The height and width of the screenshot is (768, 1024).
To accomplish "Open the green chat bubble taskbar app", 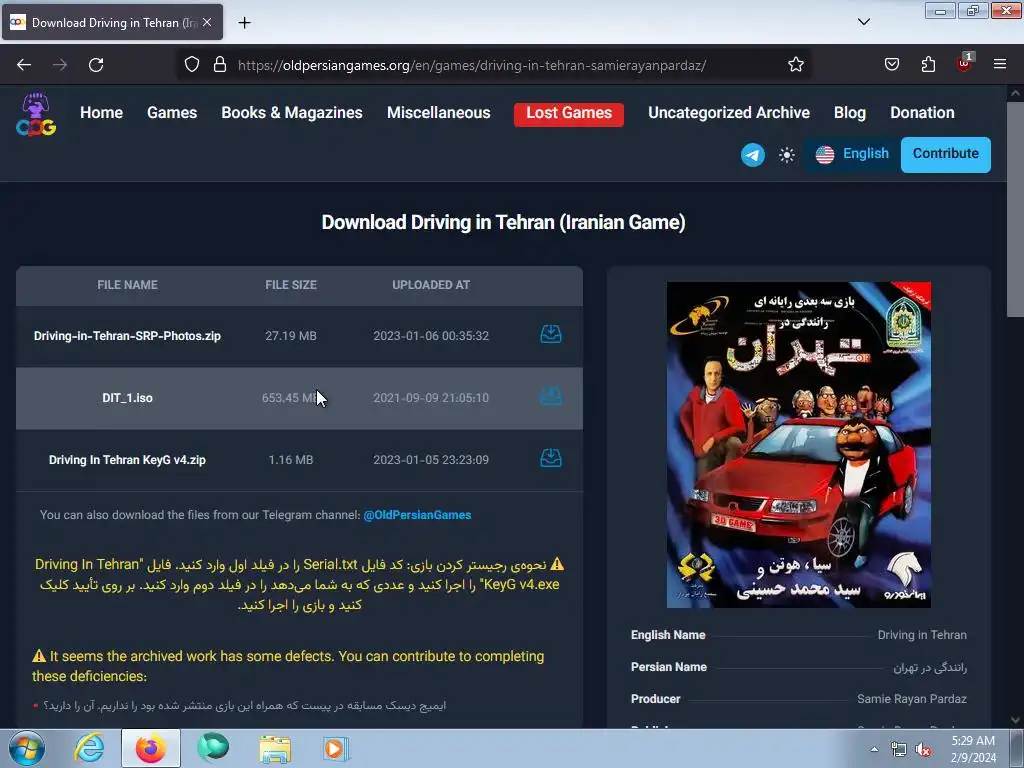I will [214, 747].
